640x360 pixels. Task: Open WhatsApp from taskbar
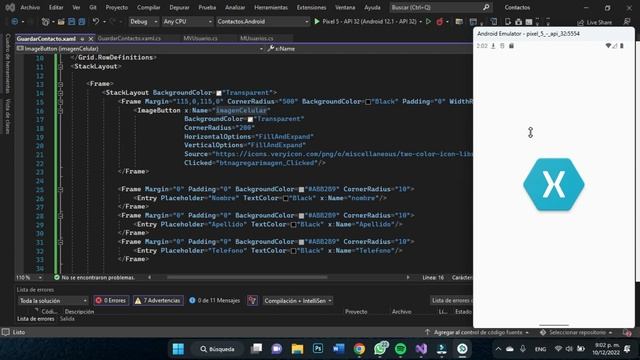click(x=380, y=349)
